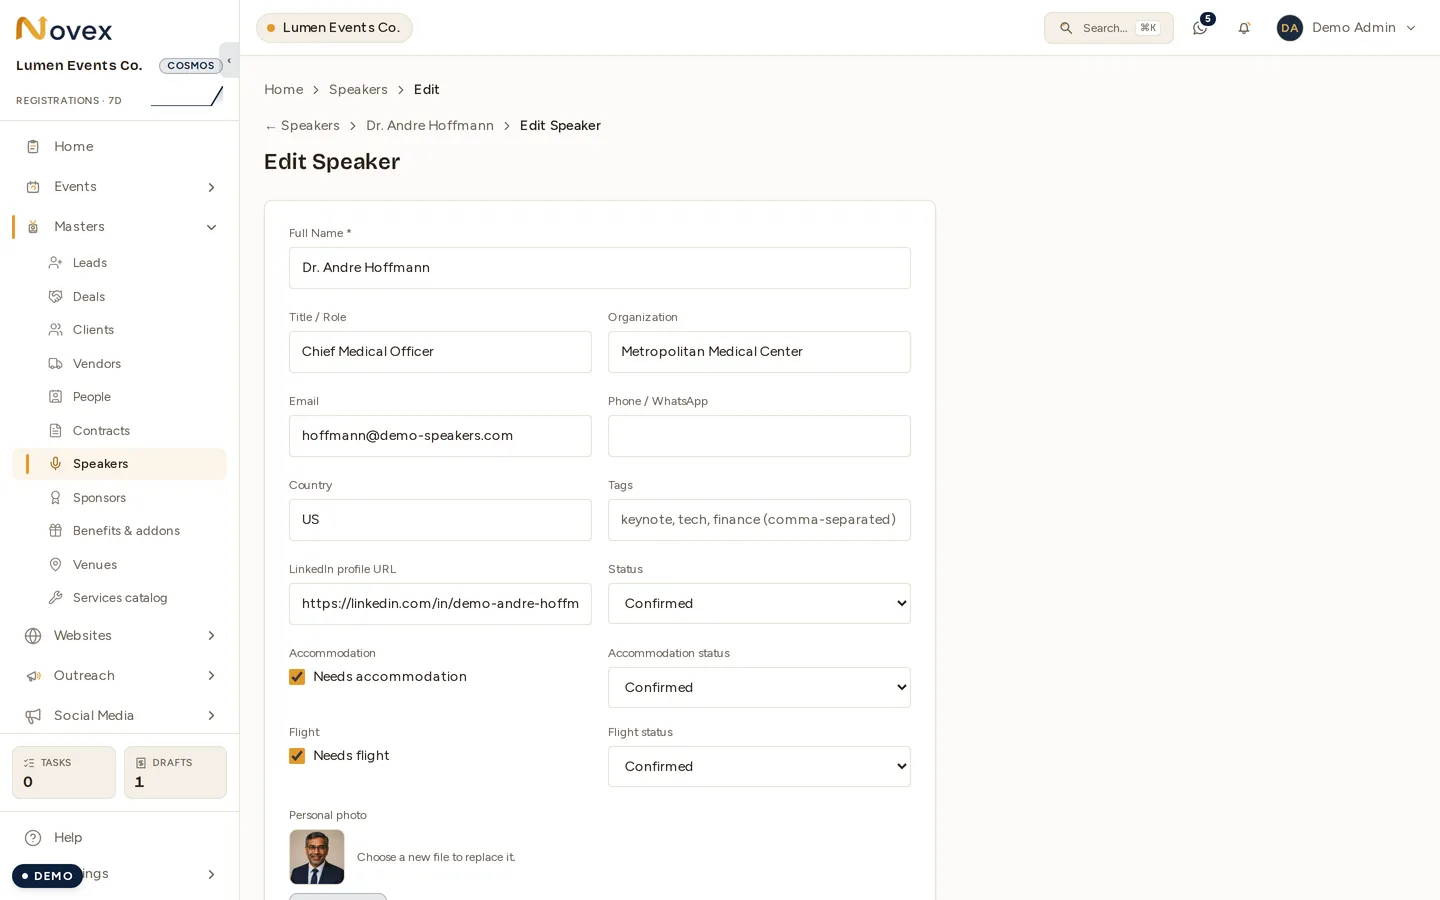Click the speaker personal photo thumbnail
This screenshot has width=1440, height=900.
tap(317, 857)
